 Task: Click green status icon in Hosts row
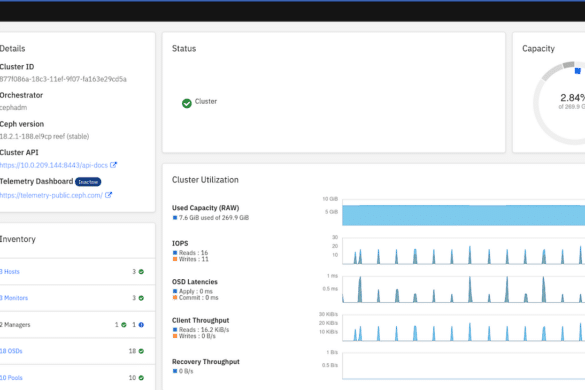pyautogui.click(x=141, y=272)
